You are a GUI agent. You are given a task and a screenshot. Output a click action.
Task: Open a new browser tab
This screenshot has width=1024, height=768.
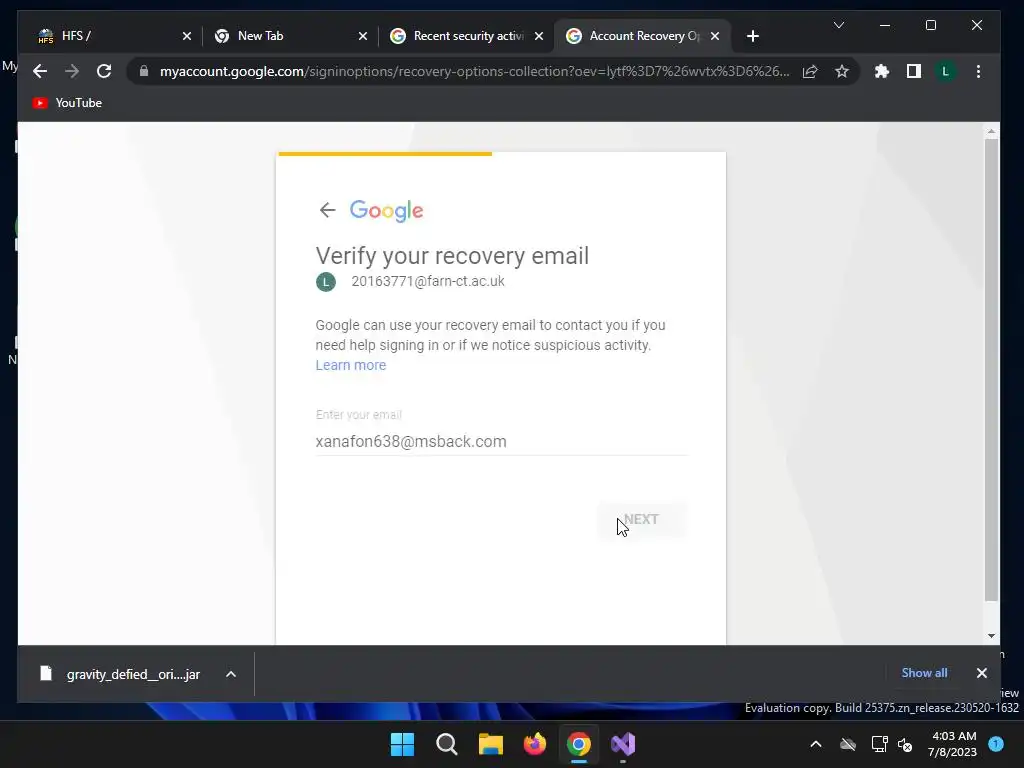(753, 36)
